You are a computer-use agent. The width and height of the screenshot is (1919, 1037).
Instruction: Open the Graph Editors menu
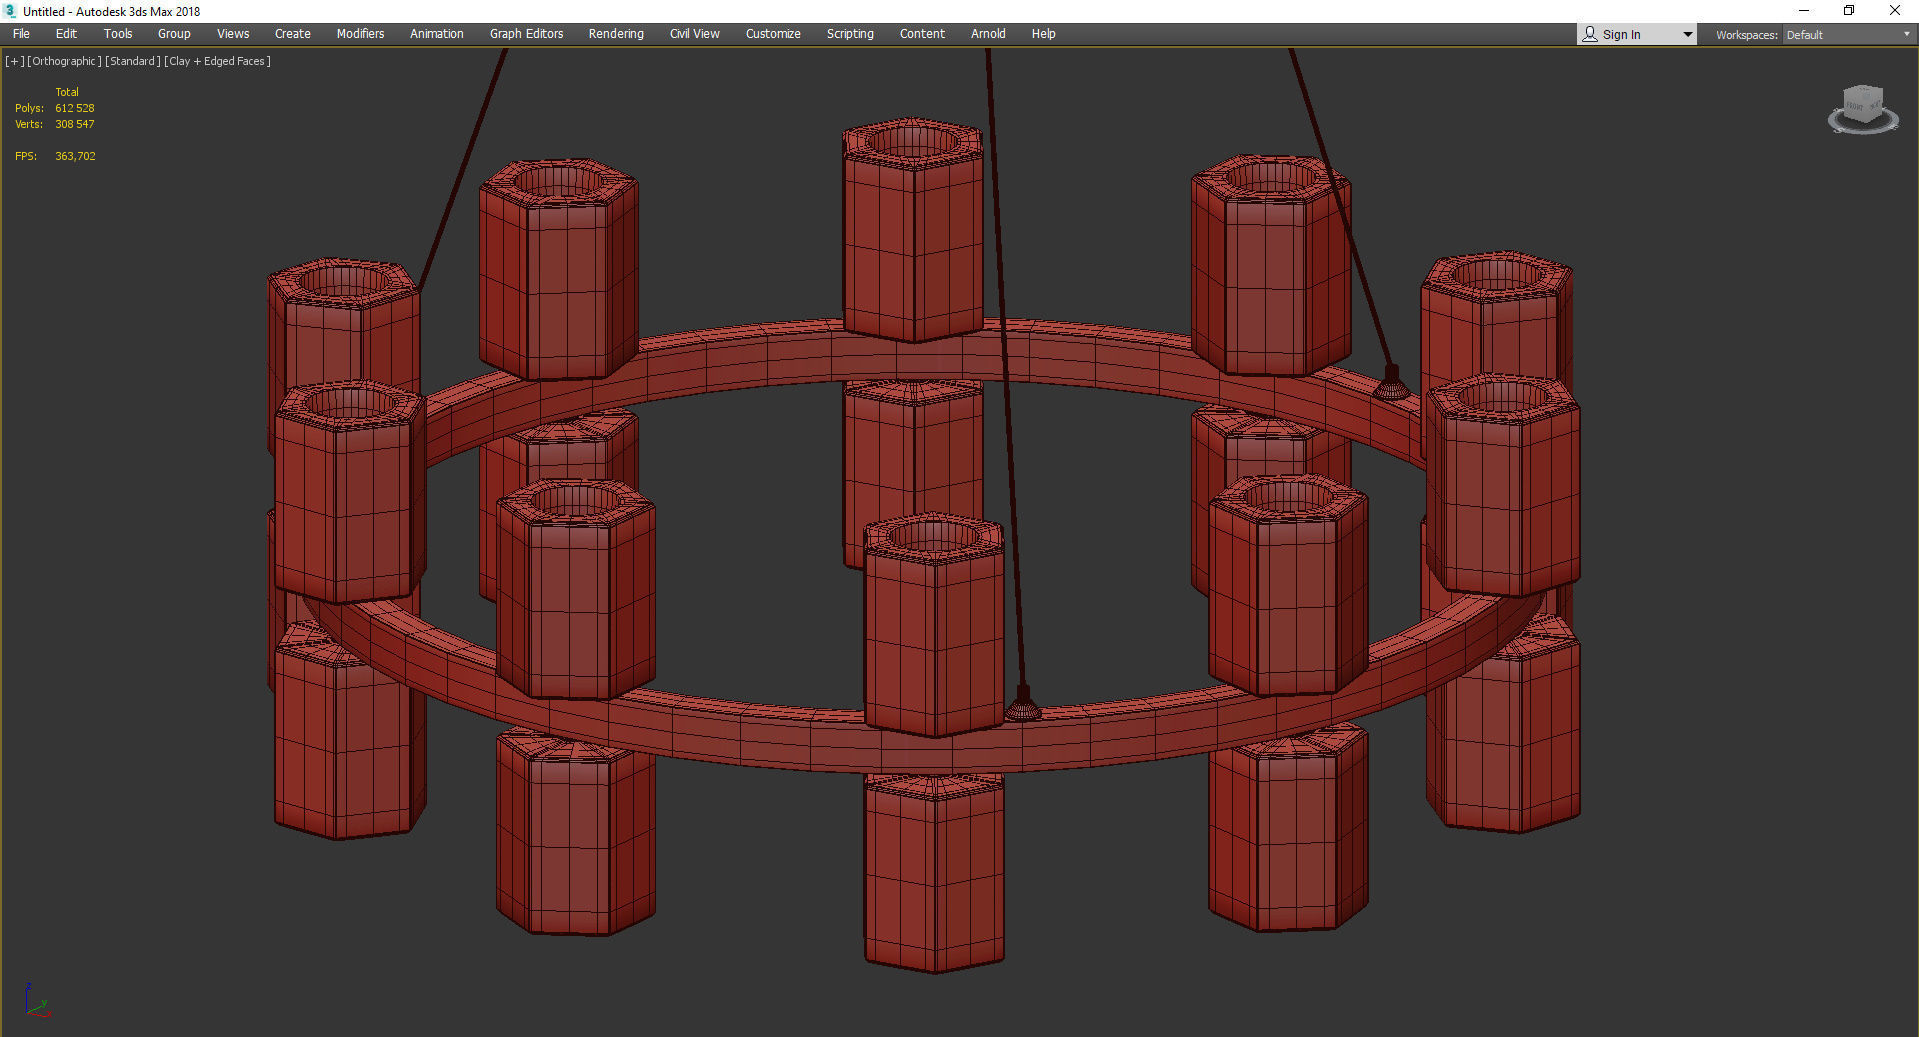pyautogui.click(x=526, y=34)
